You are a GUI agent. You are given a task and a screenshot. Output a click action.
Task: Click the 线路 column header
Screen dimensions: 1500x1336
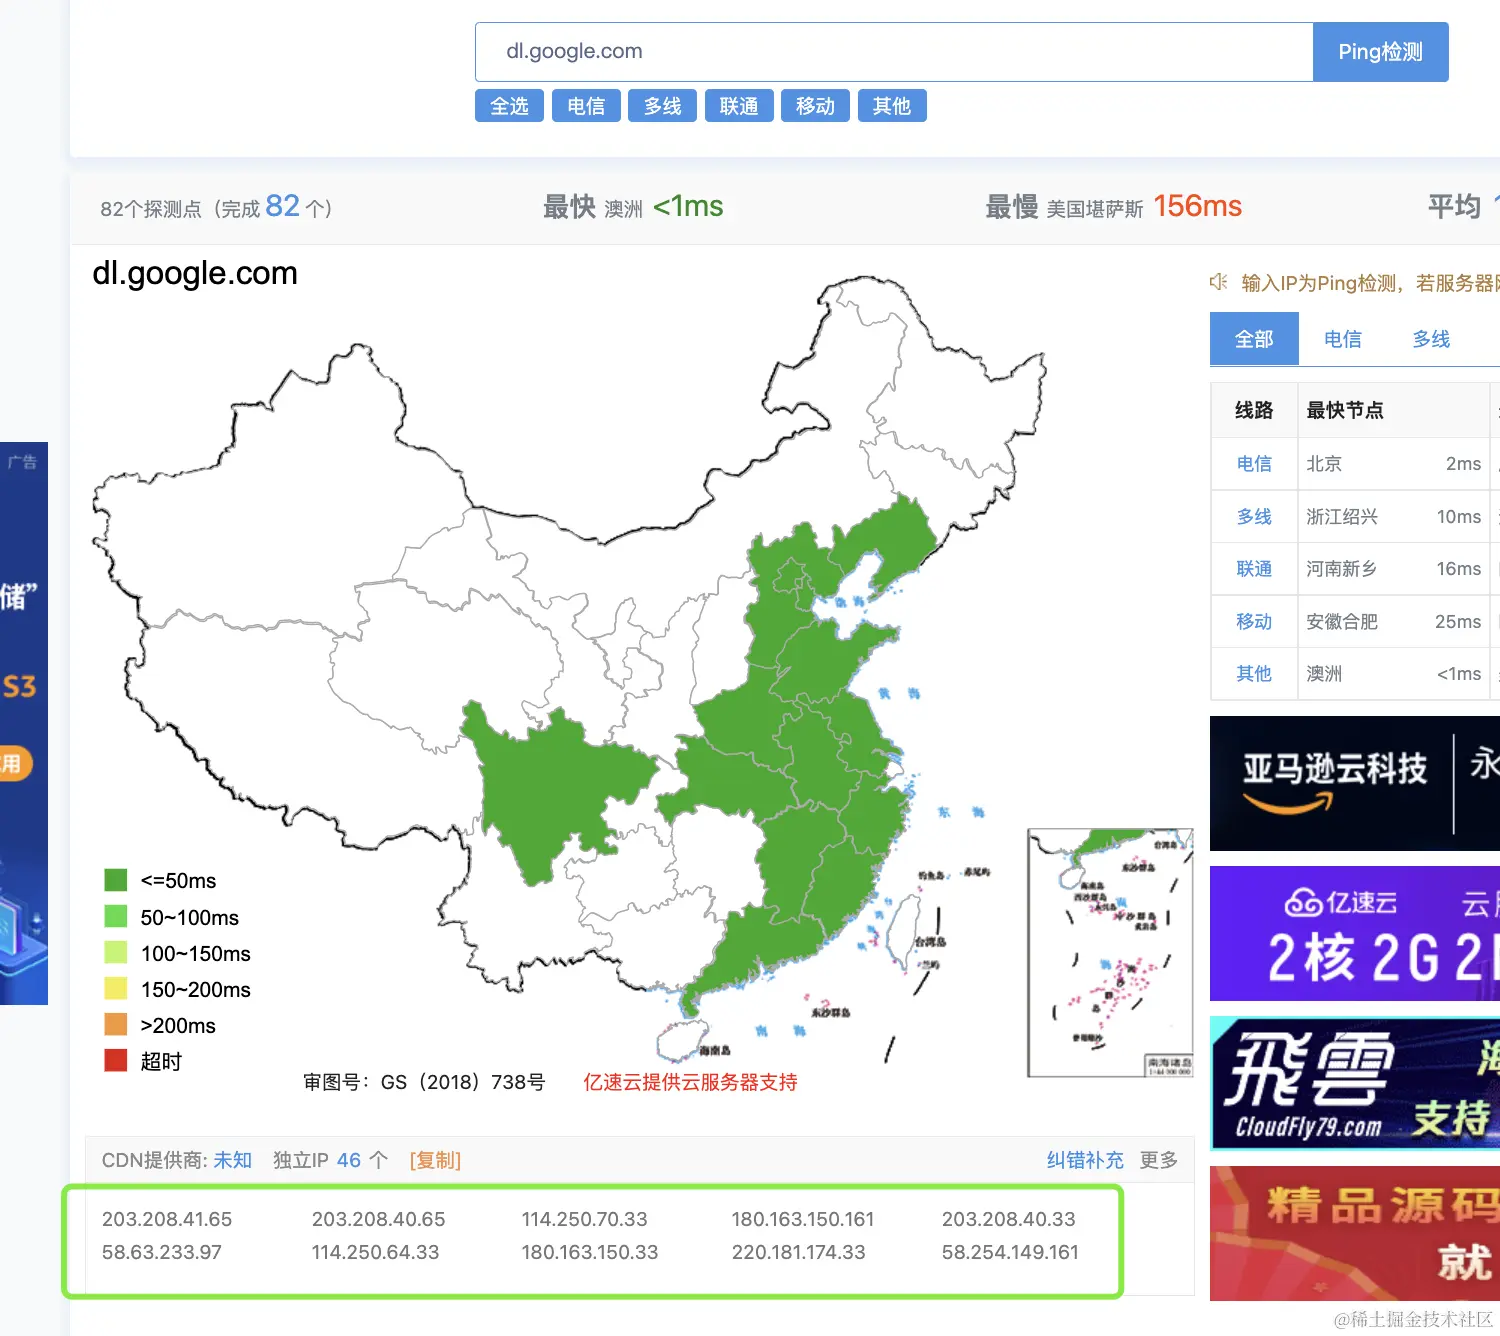1254,410
